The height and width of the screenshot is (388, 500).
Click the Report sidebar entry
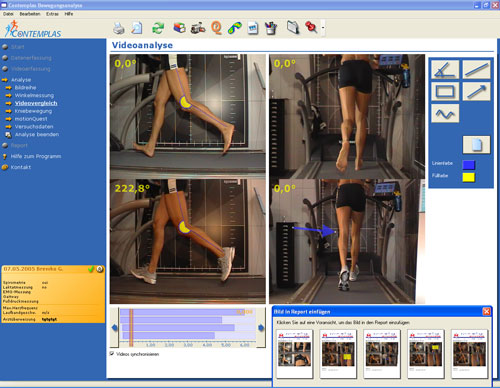tap(19, 146)
